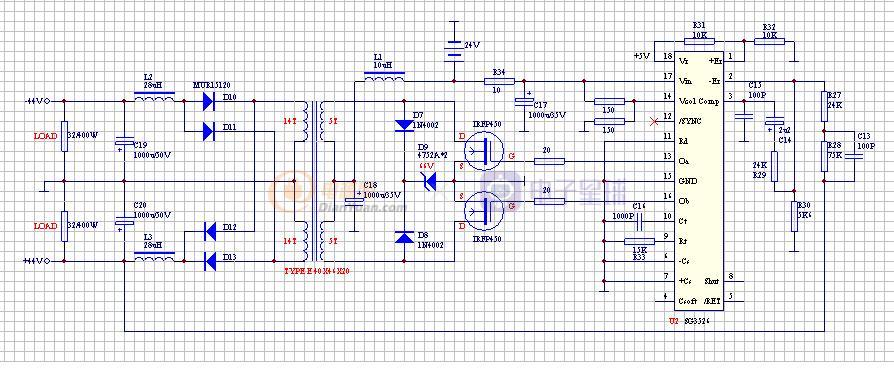The height and width of the screenshot is (384, 894).
Task: Select the R31 10K resistor
Action: (699, 41)
